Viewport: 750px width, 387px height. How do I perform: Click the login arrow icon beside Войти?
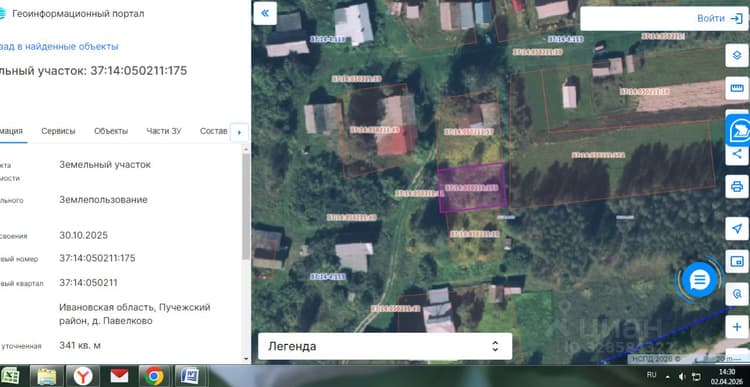[736, 19]
